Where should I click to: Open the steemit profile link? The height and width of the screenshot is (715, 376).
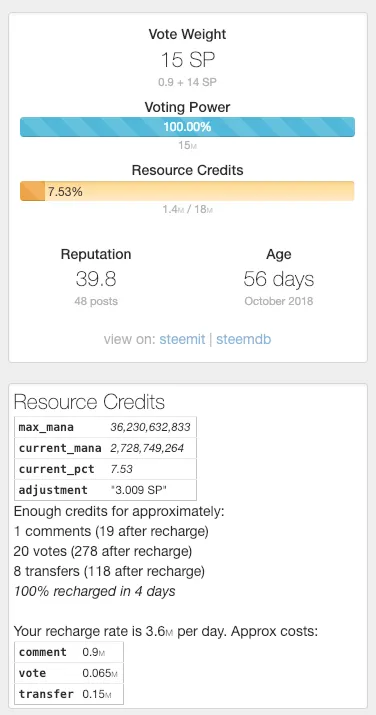coord(182,339)
